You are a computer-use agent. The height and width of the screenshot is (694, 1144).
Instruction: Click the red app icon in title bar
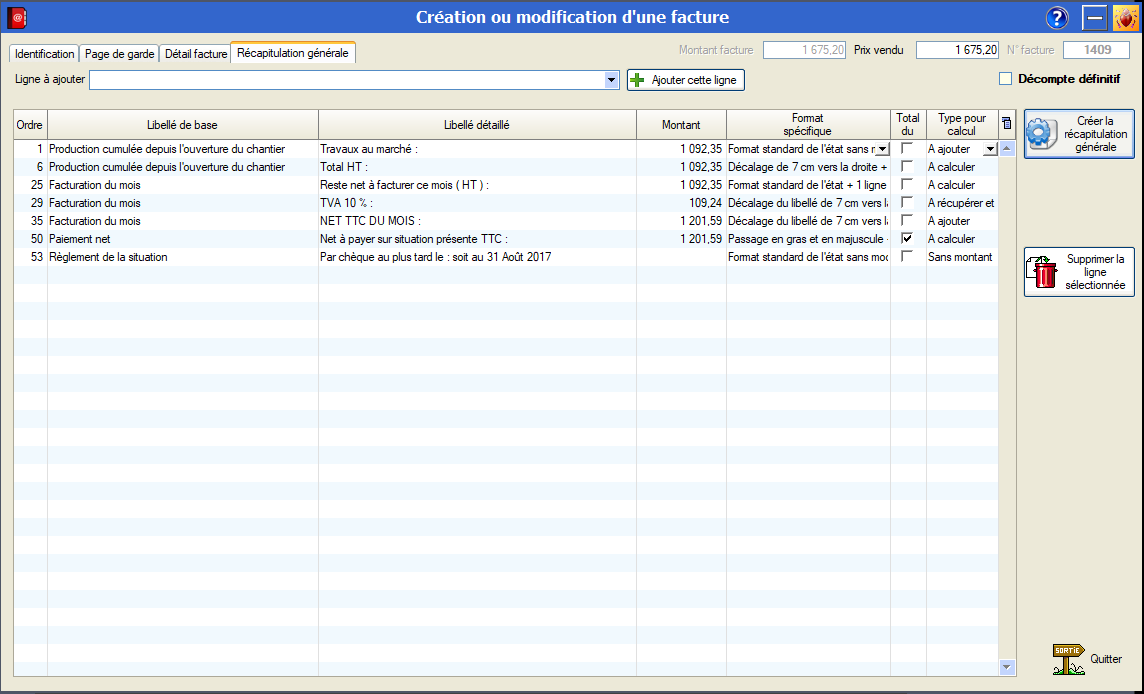17,17
